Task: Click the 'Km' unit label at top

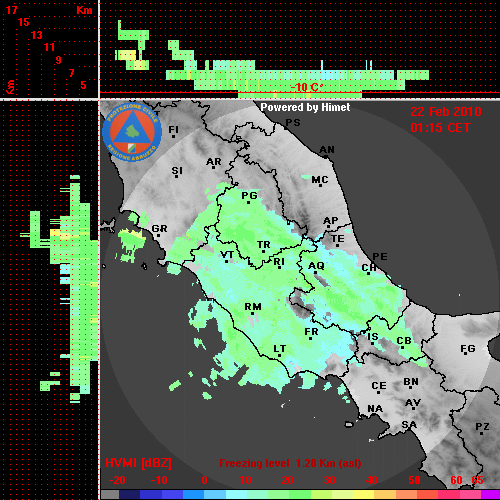Action: coord(84,10)
